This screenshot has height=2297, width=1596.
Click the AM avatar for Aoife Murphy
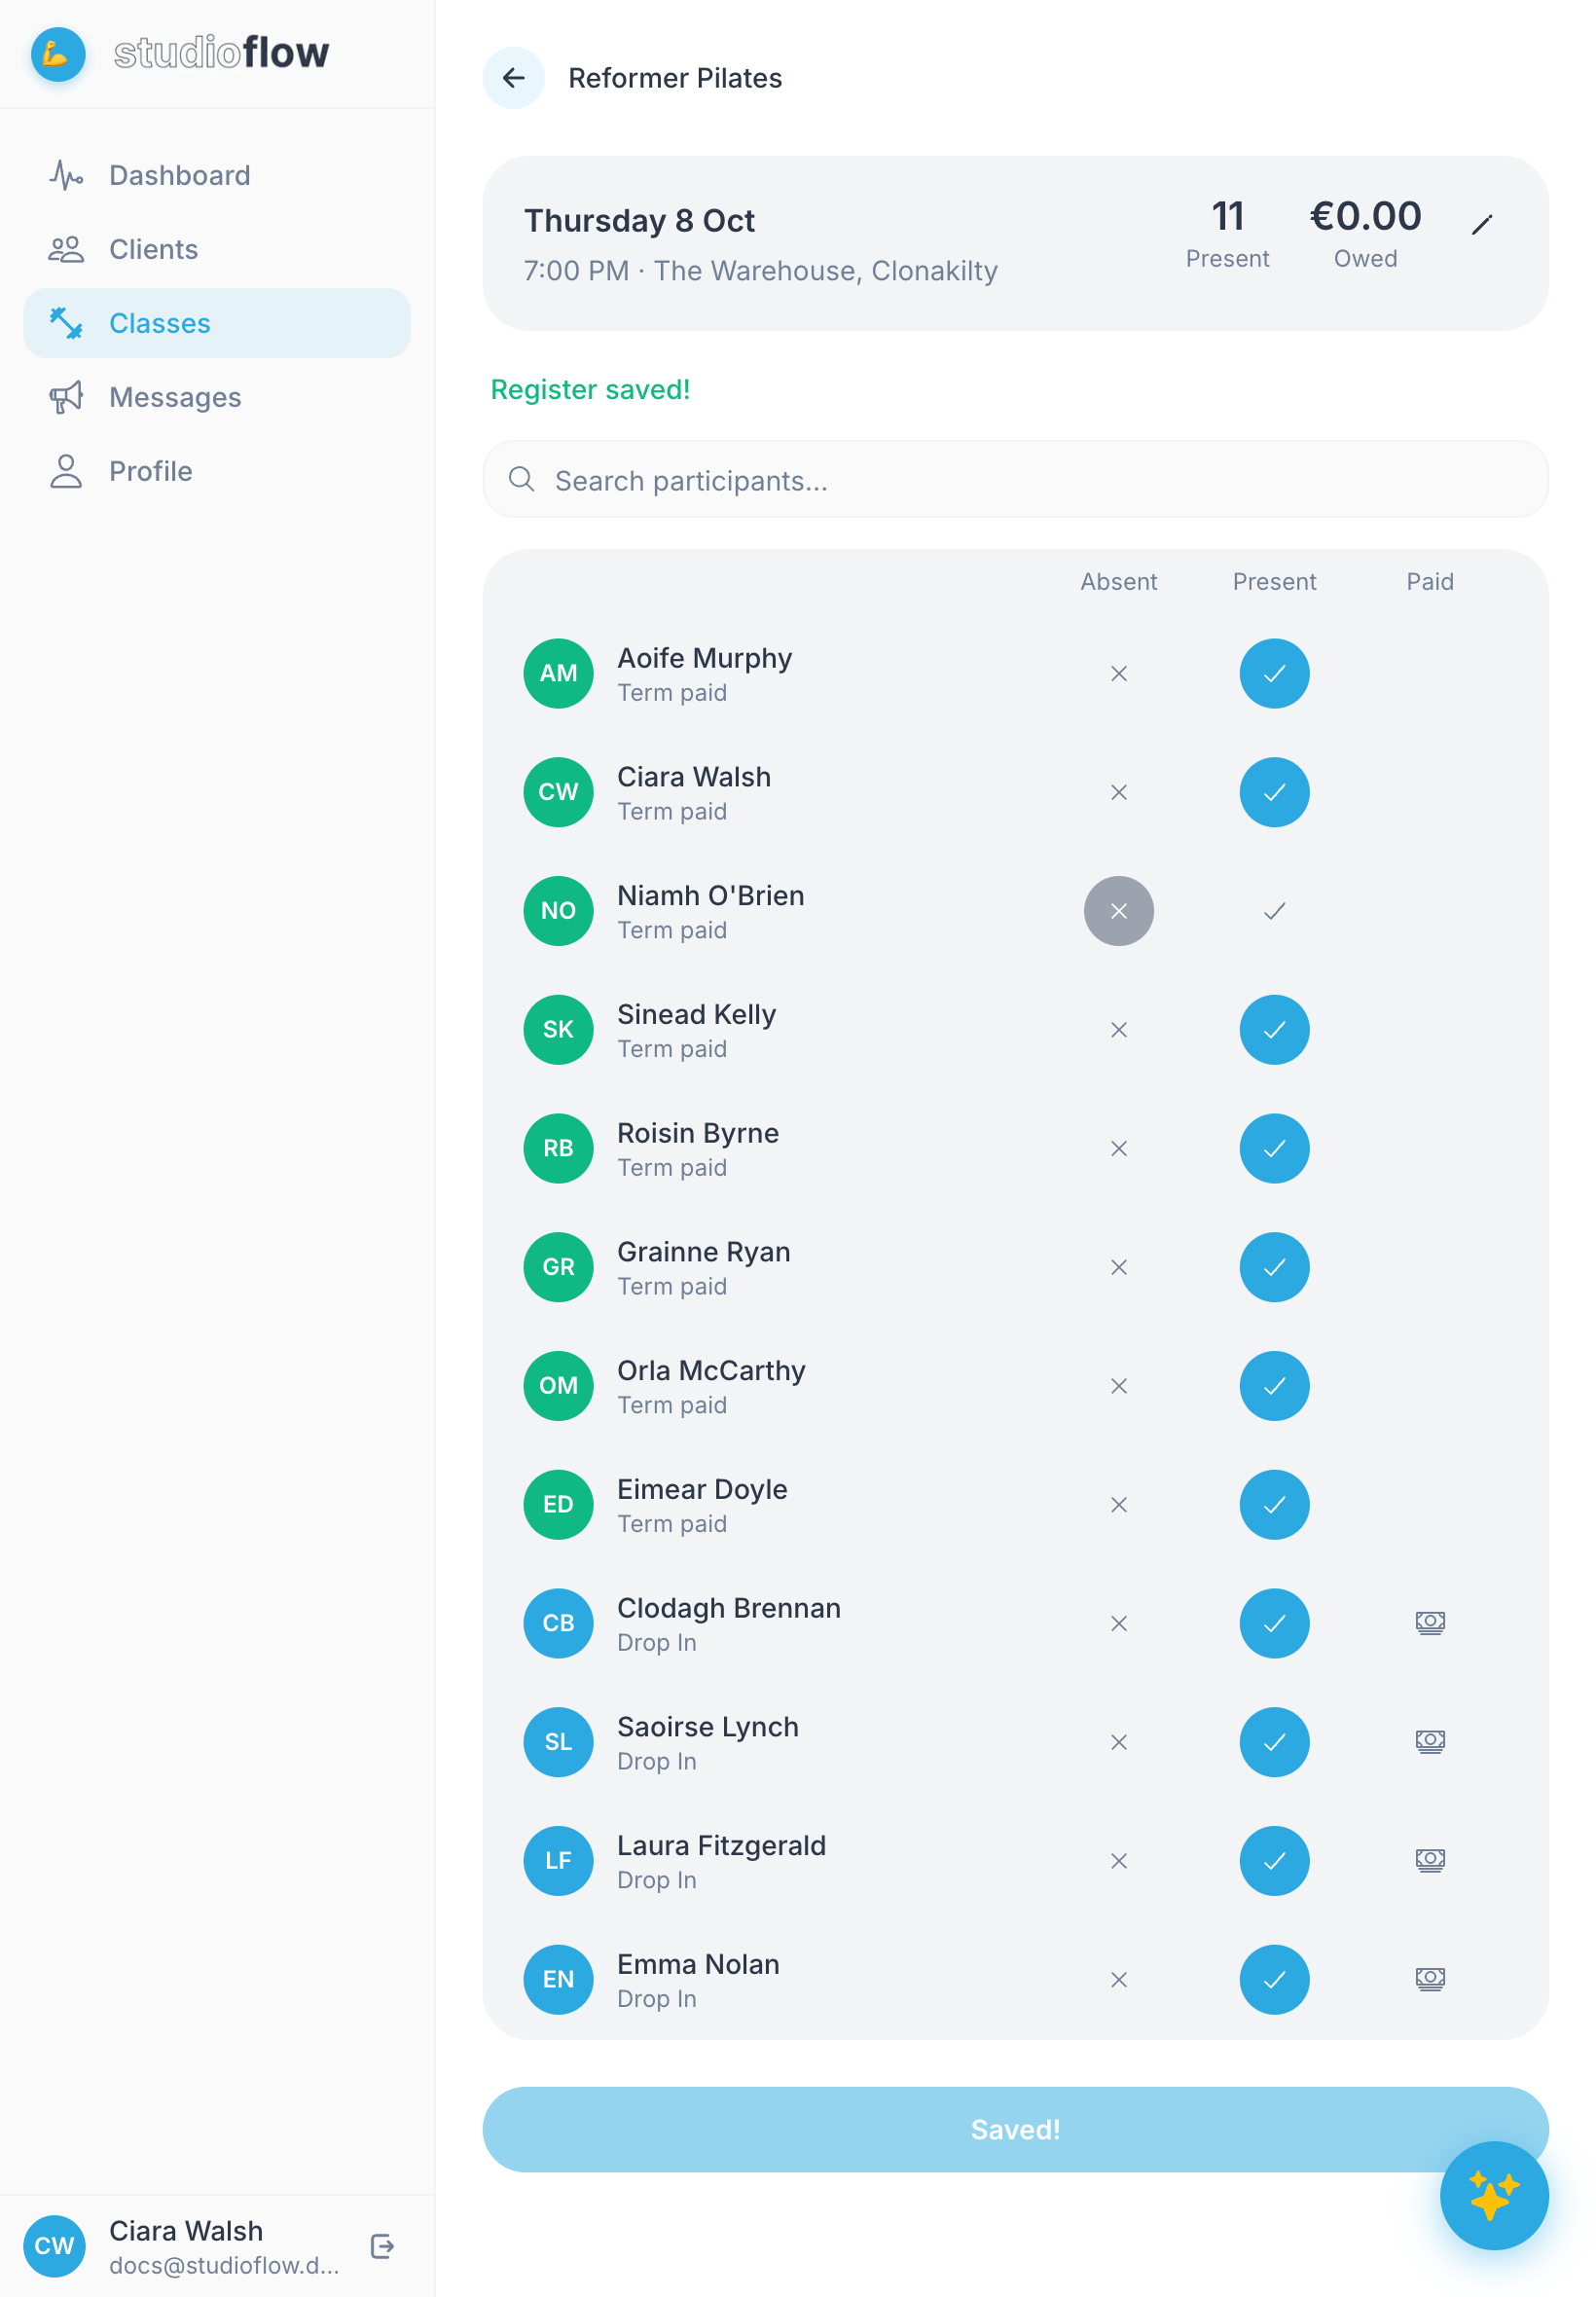558,674
